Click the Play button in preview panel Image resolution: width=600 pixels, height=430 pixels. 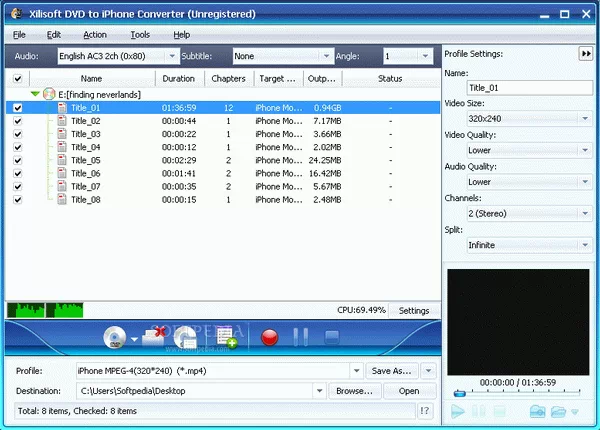(458, 411)
